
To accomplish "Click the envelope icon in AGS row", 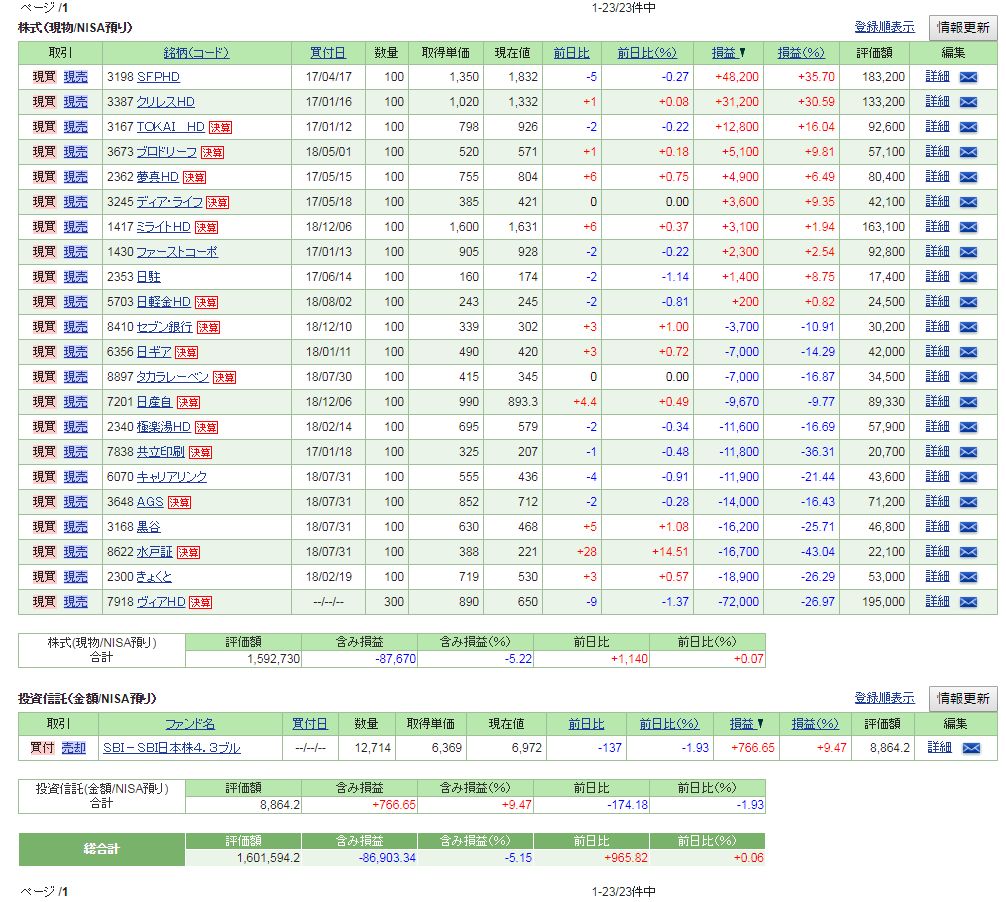I will click(x=968, y=502).
